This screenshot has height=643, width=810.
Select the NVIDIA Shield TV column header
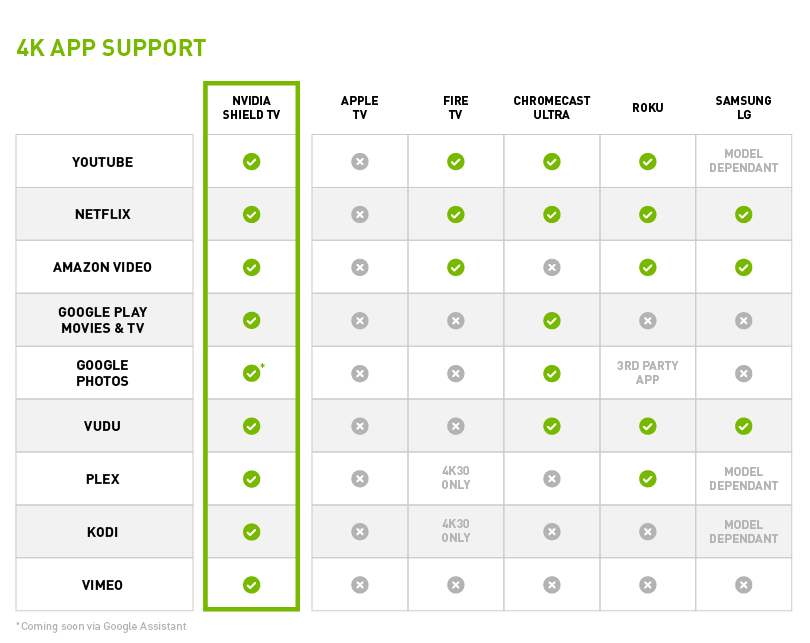251,108
